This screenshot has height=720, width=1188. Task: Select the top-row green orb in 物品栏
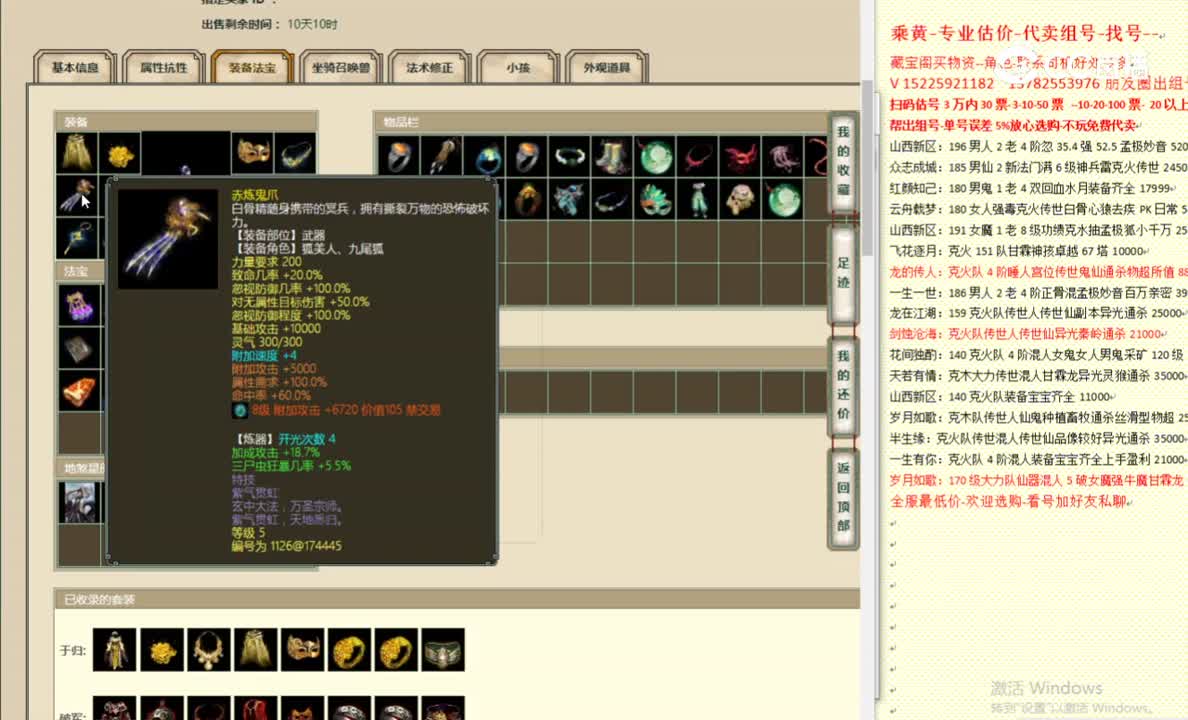655,156
